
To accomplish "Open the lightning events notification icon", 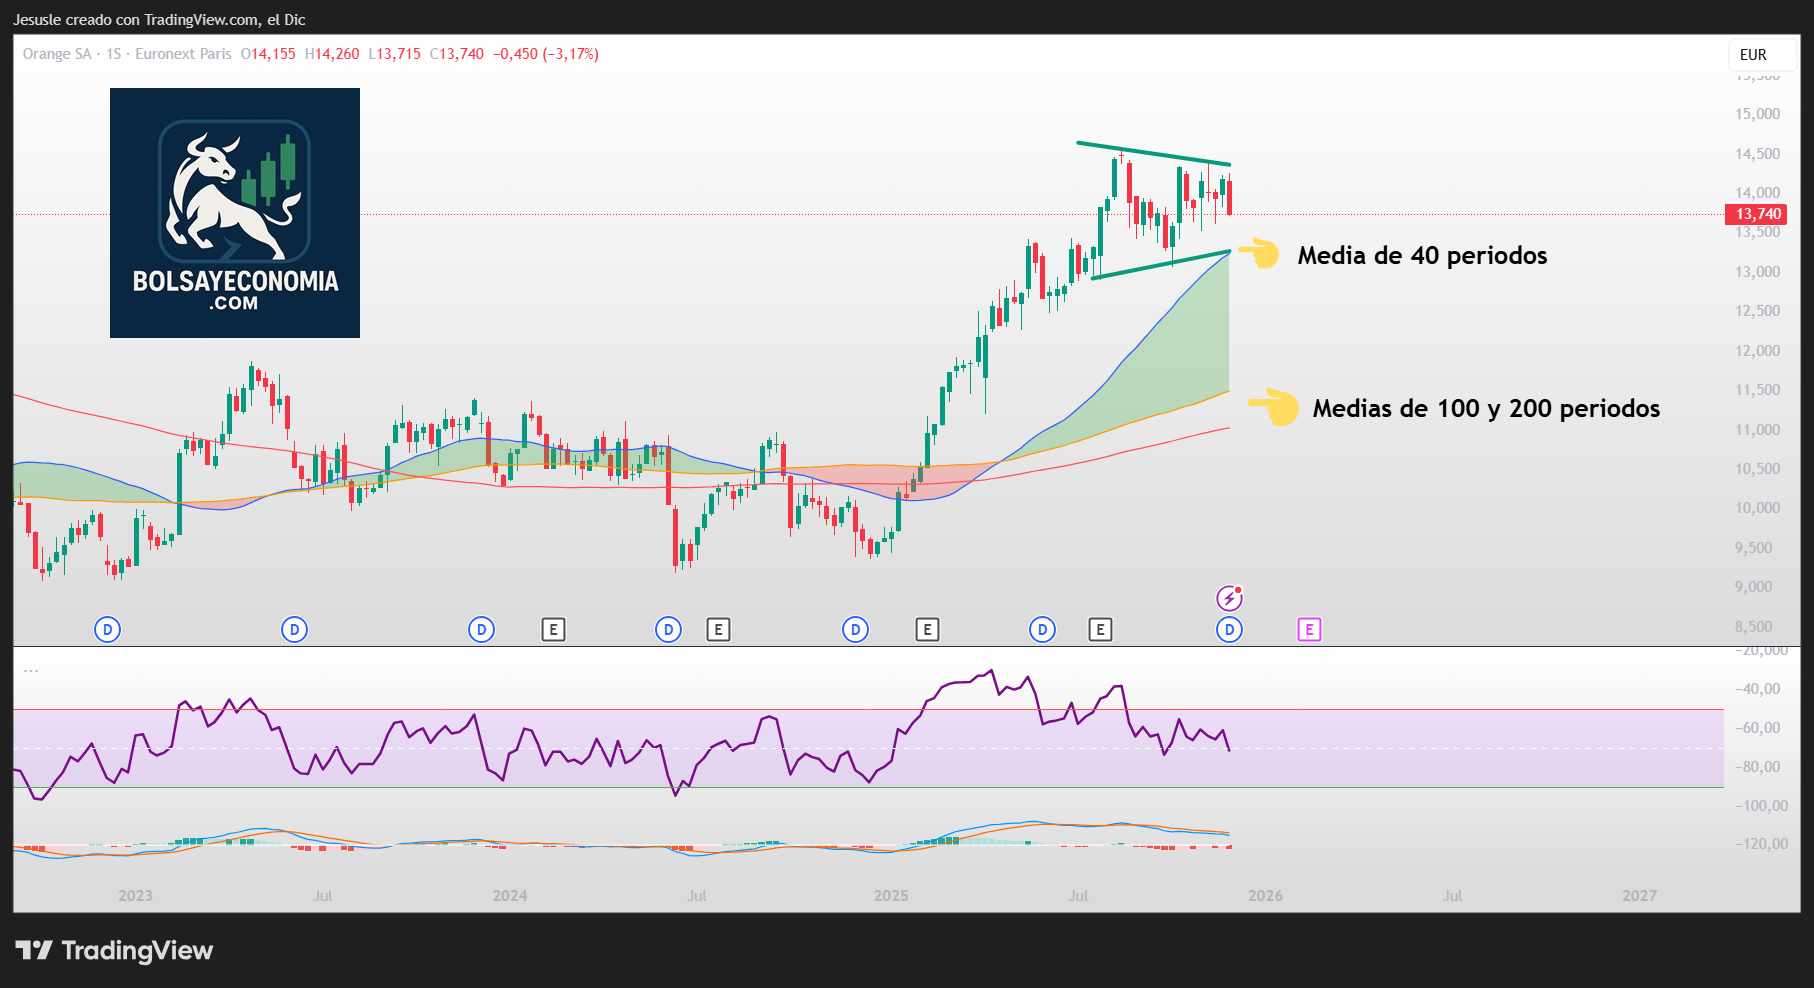I will point(1228,597).
